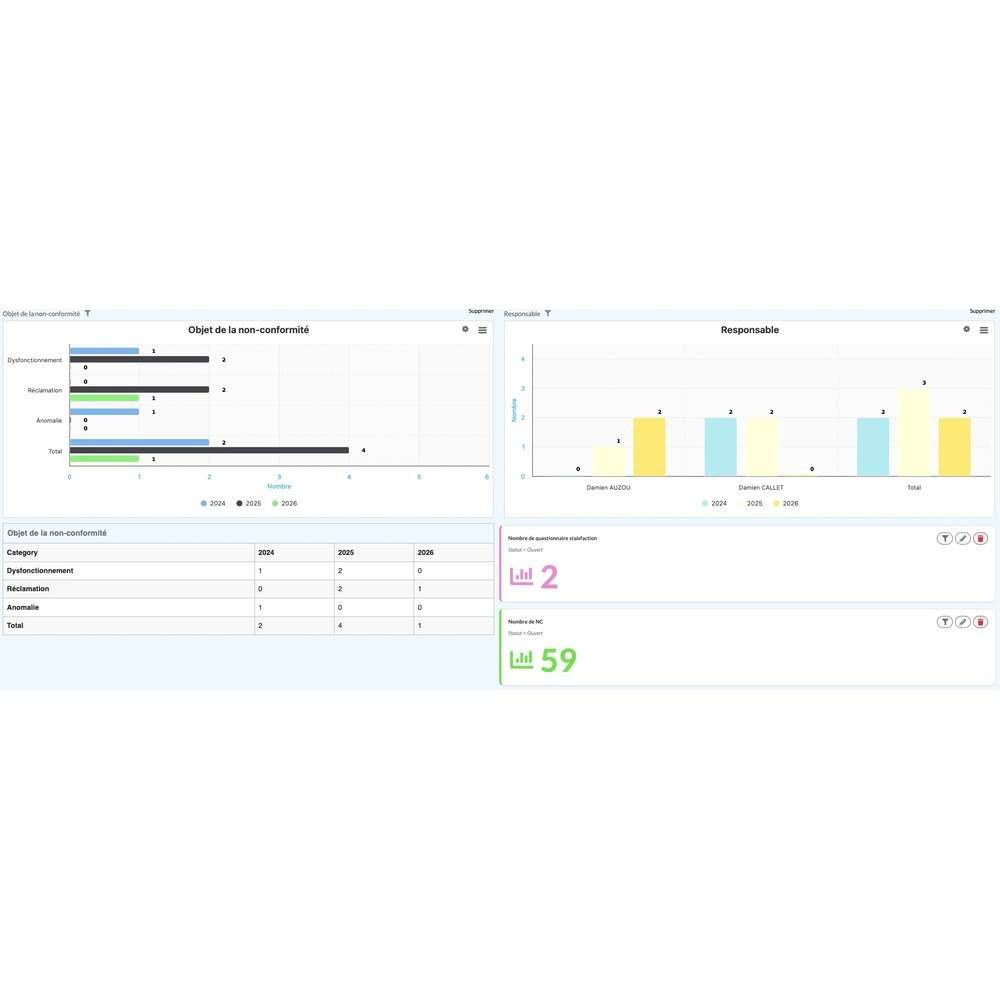Screen dimensions: 1000x1000
Task: Toggle the 2024 series in non-conformité chart legend
Action: (213, 503)
